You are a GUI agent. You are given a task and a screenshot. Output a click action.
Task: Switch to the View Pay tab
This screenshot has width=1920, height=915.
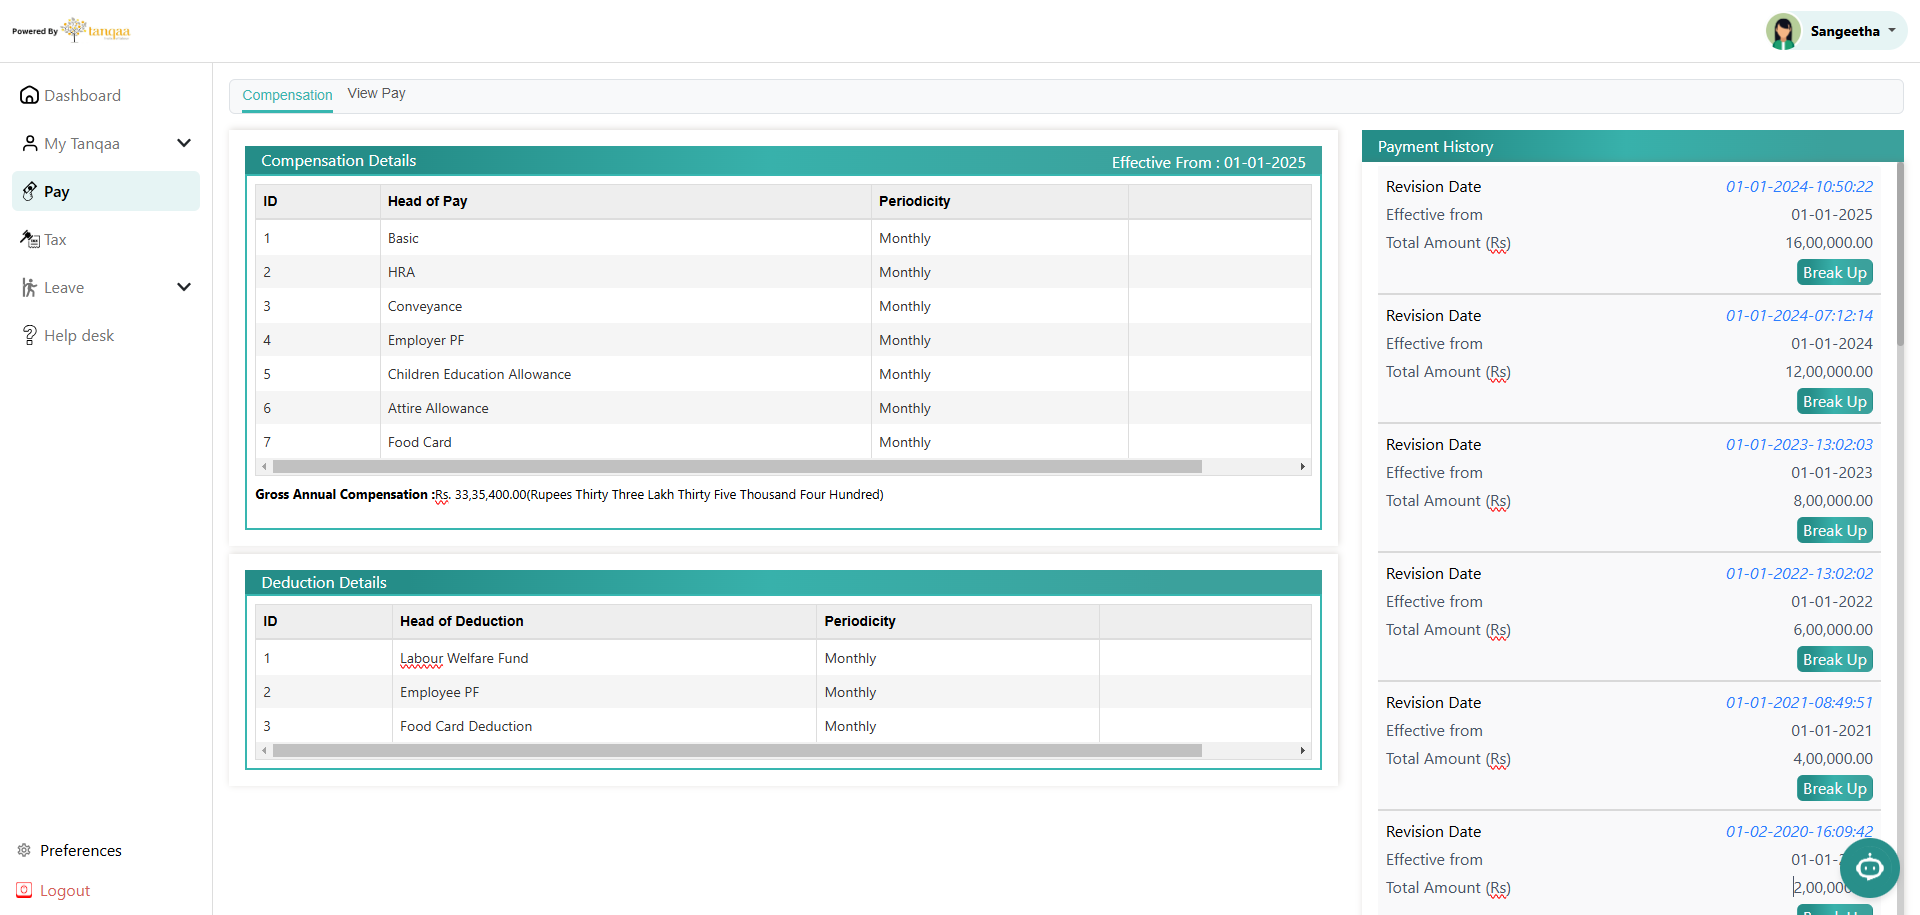[376, 93]
